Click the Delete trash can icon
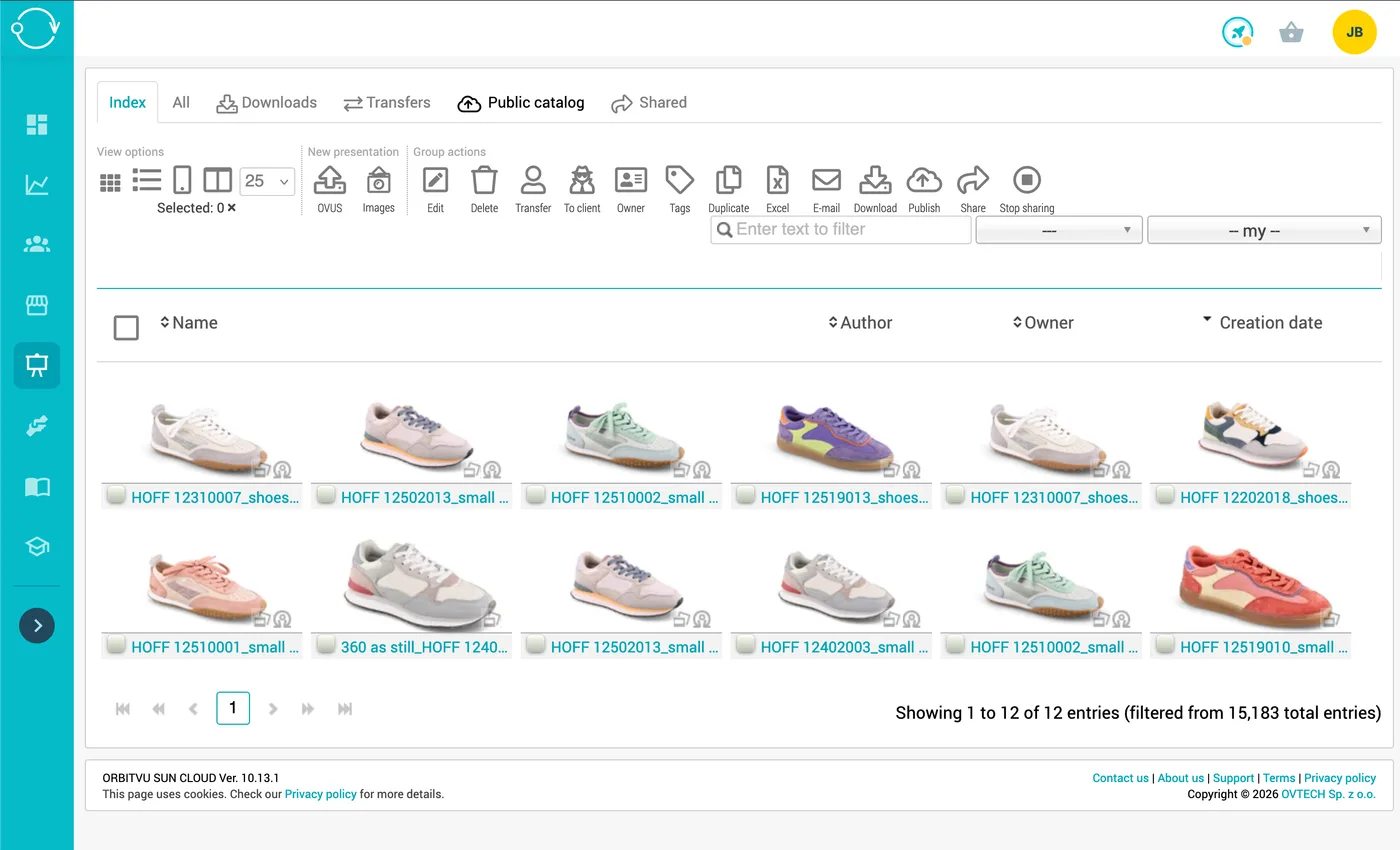This screenshot has height=850, width=1400. [x=484, y=181]
